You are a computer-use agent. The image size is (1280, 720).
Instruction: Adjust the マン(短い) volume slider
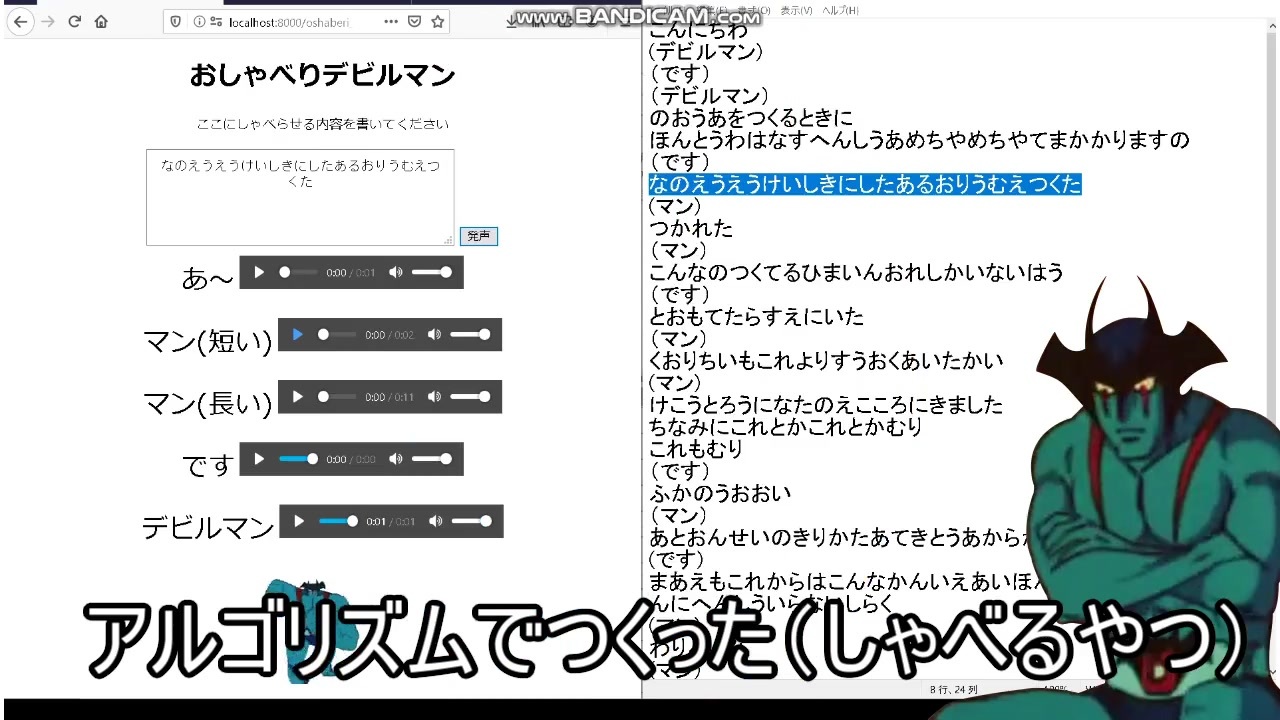(470, 334)
